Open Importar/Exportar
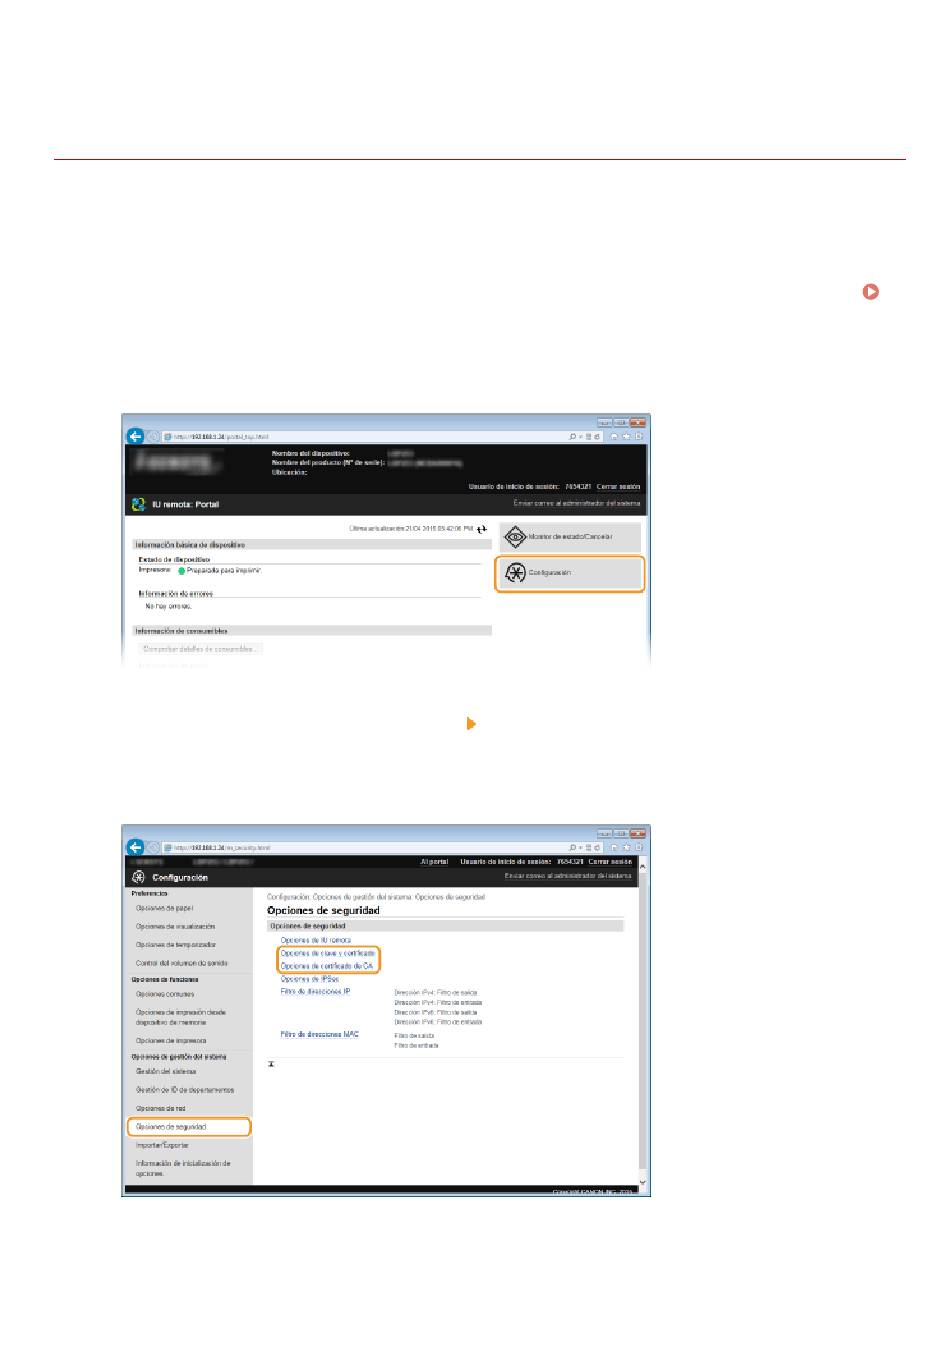The height and width of the screenshot is (1369, 950). (x=162, y=1146)
